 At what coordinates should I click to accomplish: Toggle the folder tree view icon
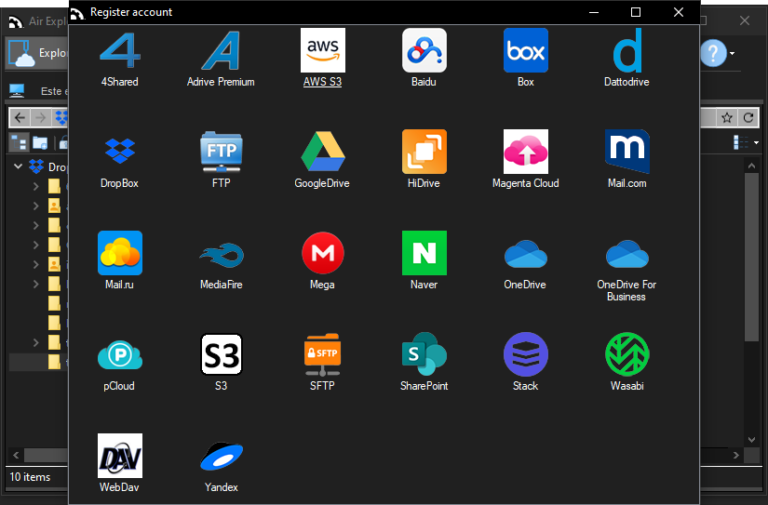[19, 143]
